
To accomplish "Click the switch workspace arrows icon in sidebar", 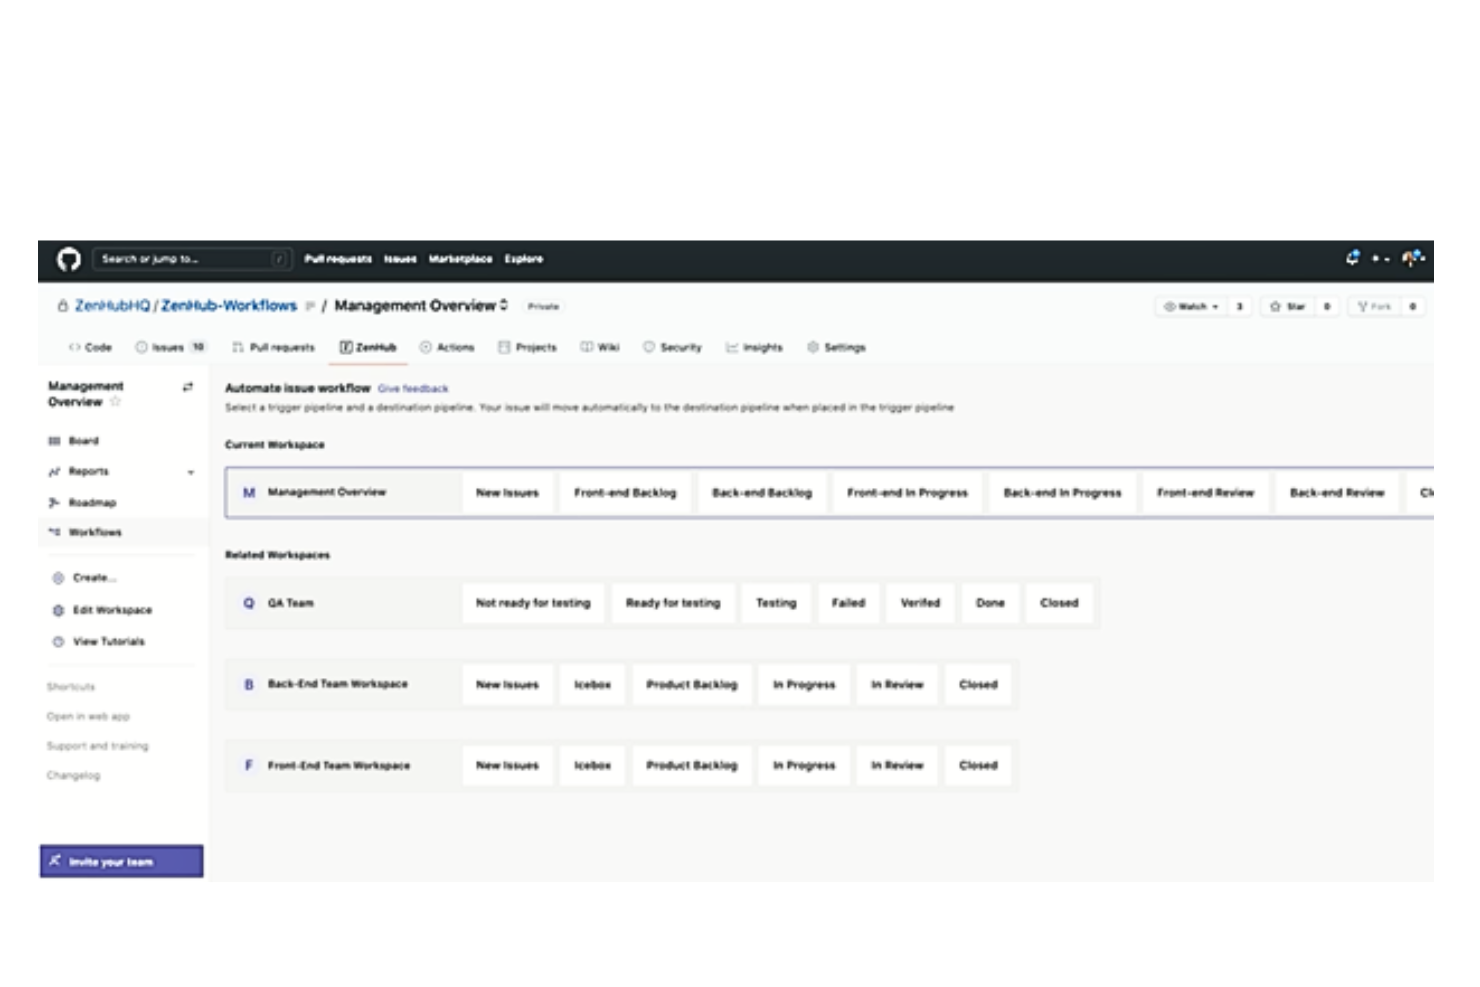I will pos(187,387).
